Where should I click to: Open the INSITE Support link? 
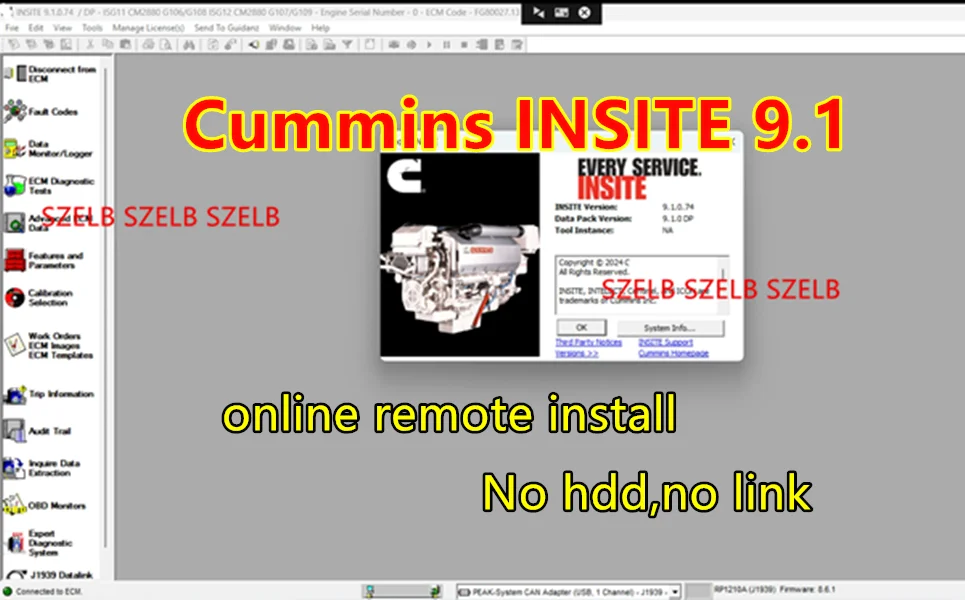click(665, 342)
